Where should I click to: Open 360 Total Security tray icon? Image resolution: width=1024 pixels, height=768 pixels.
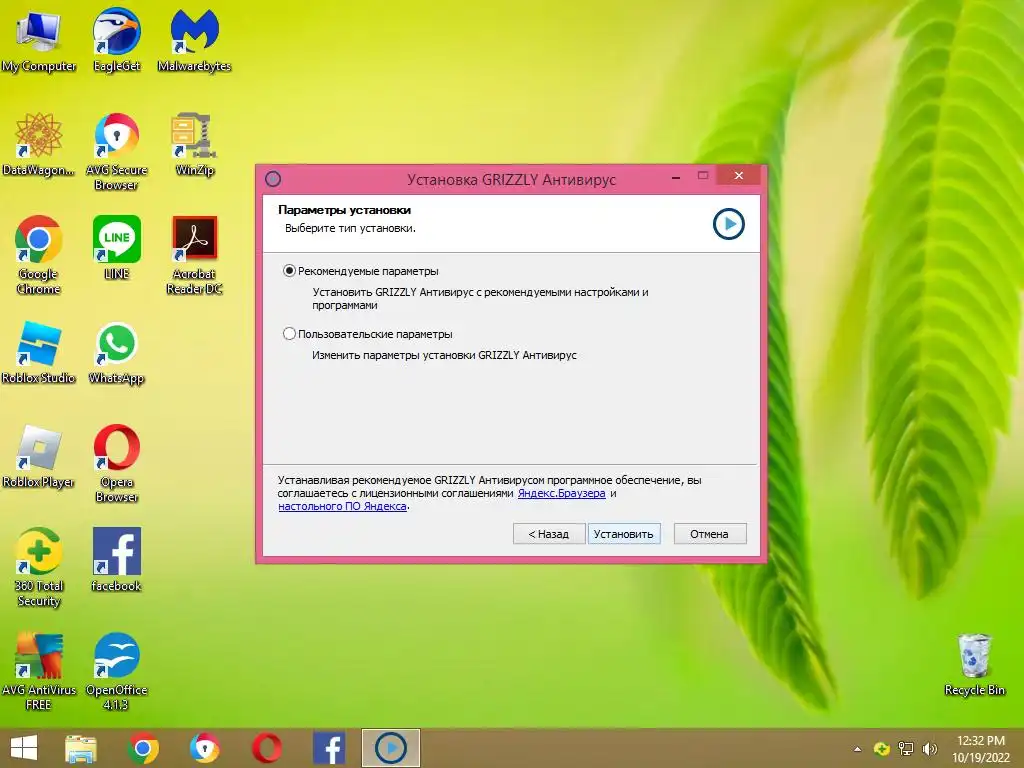tap(882, 749)
